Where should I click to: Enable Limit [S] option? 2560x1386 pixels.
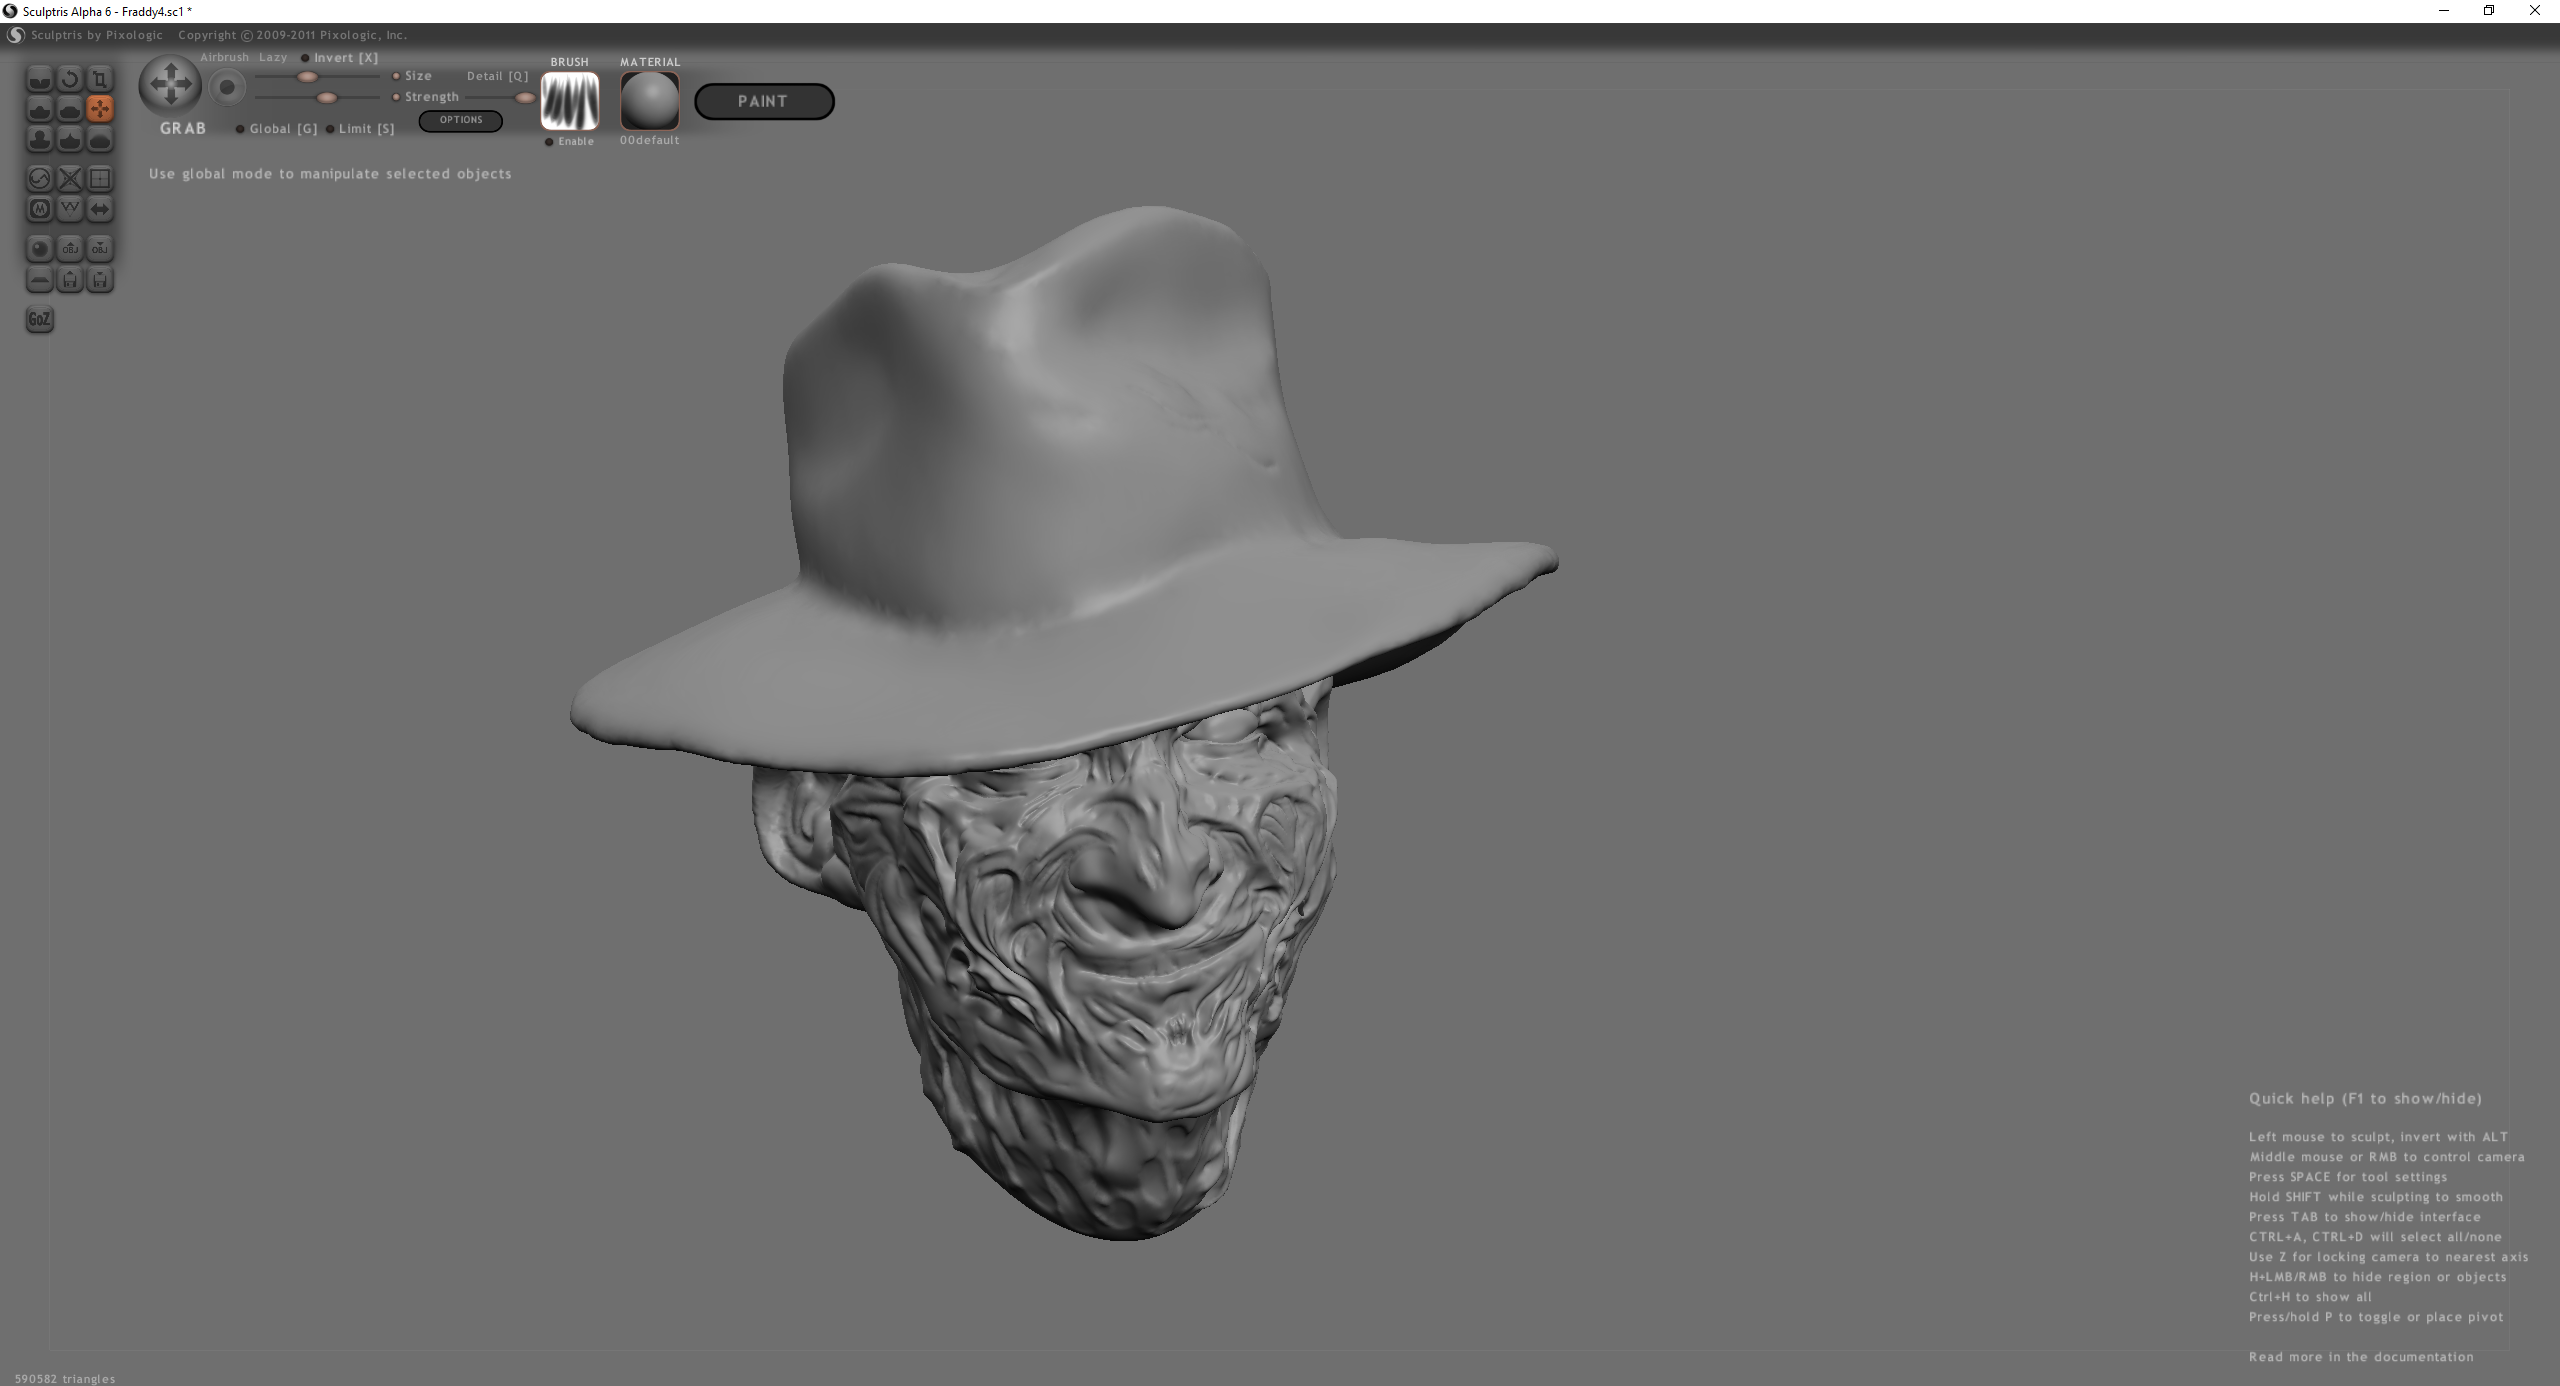(x=360, y=129)
